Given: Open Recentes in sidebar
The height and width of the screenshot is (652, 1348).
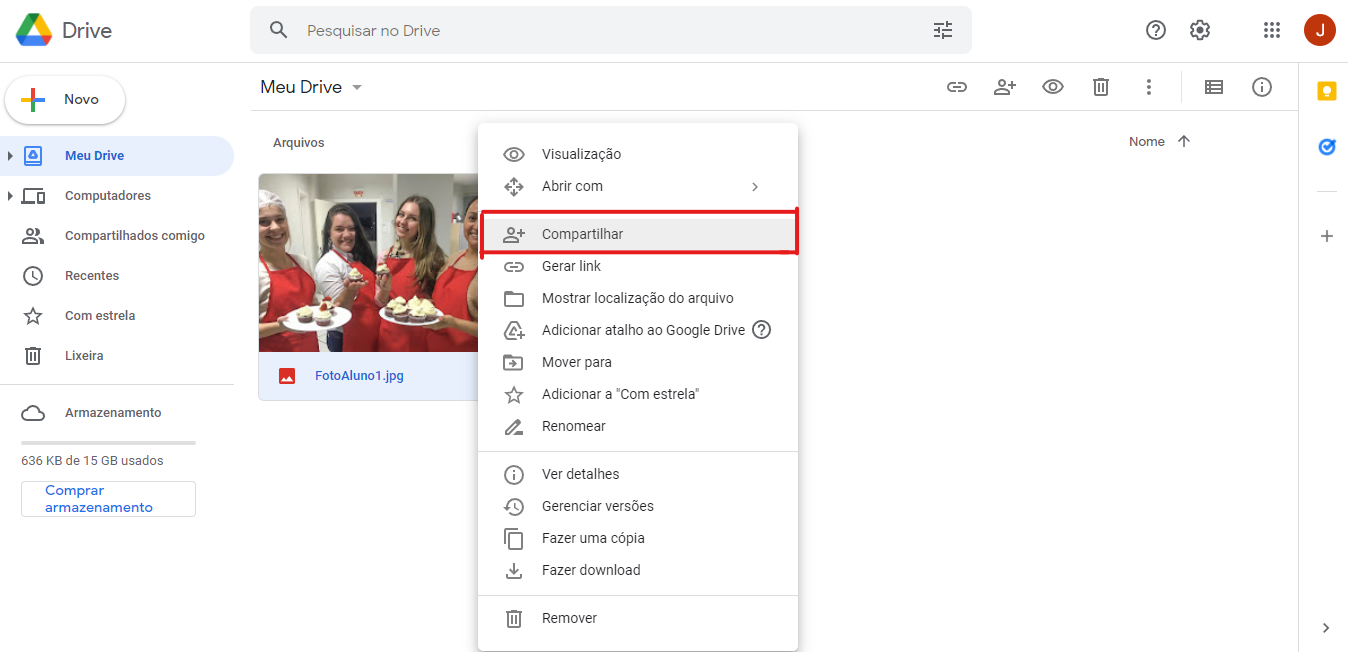Looking at the screenshot, I should tap(117, 276).
